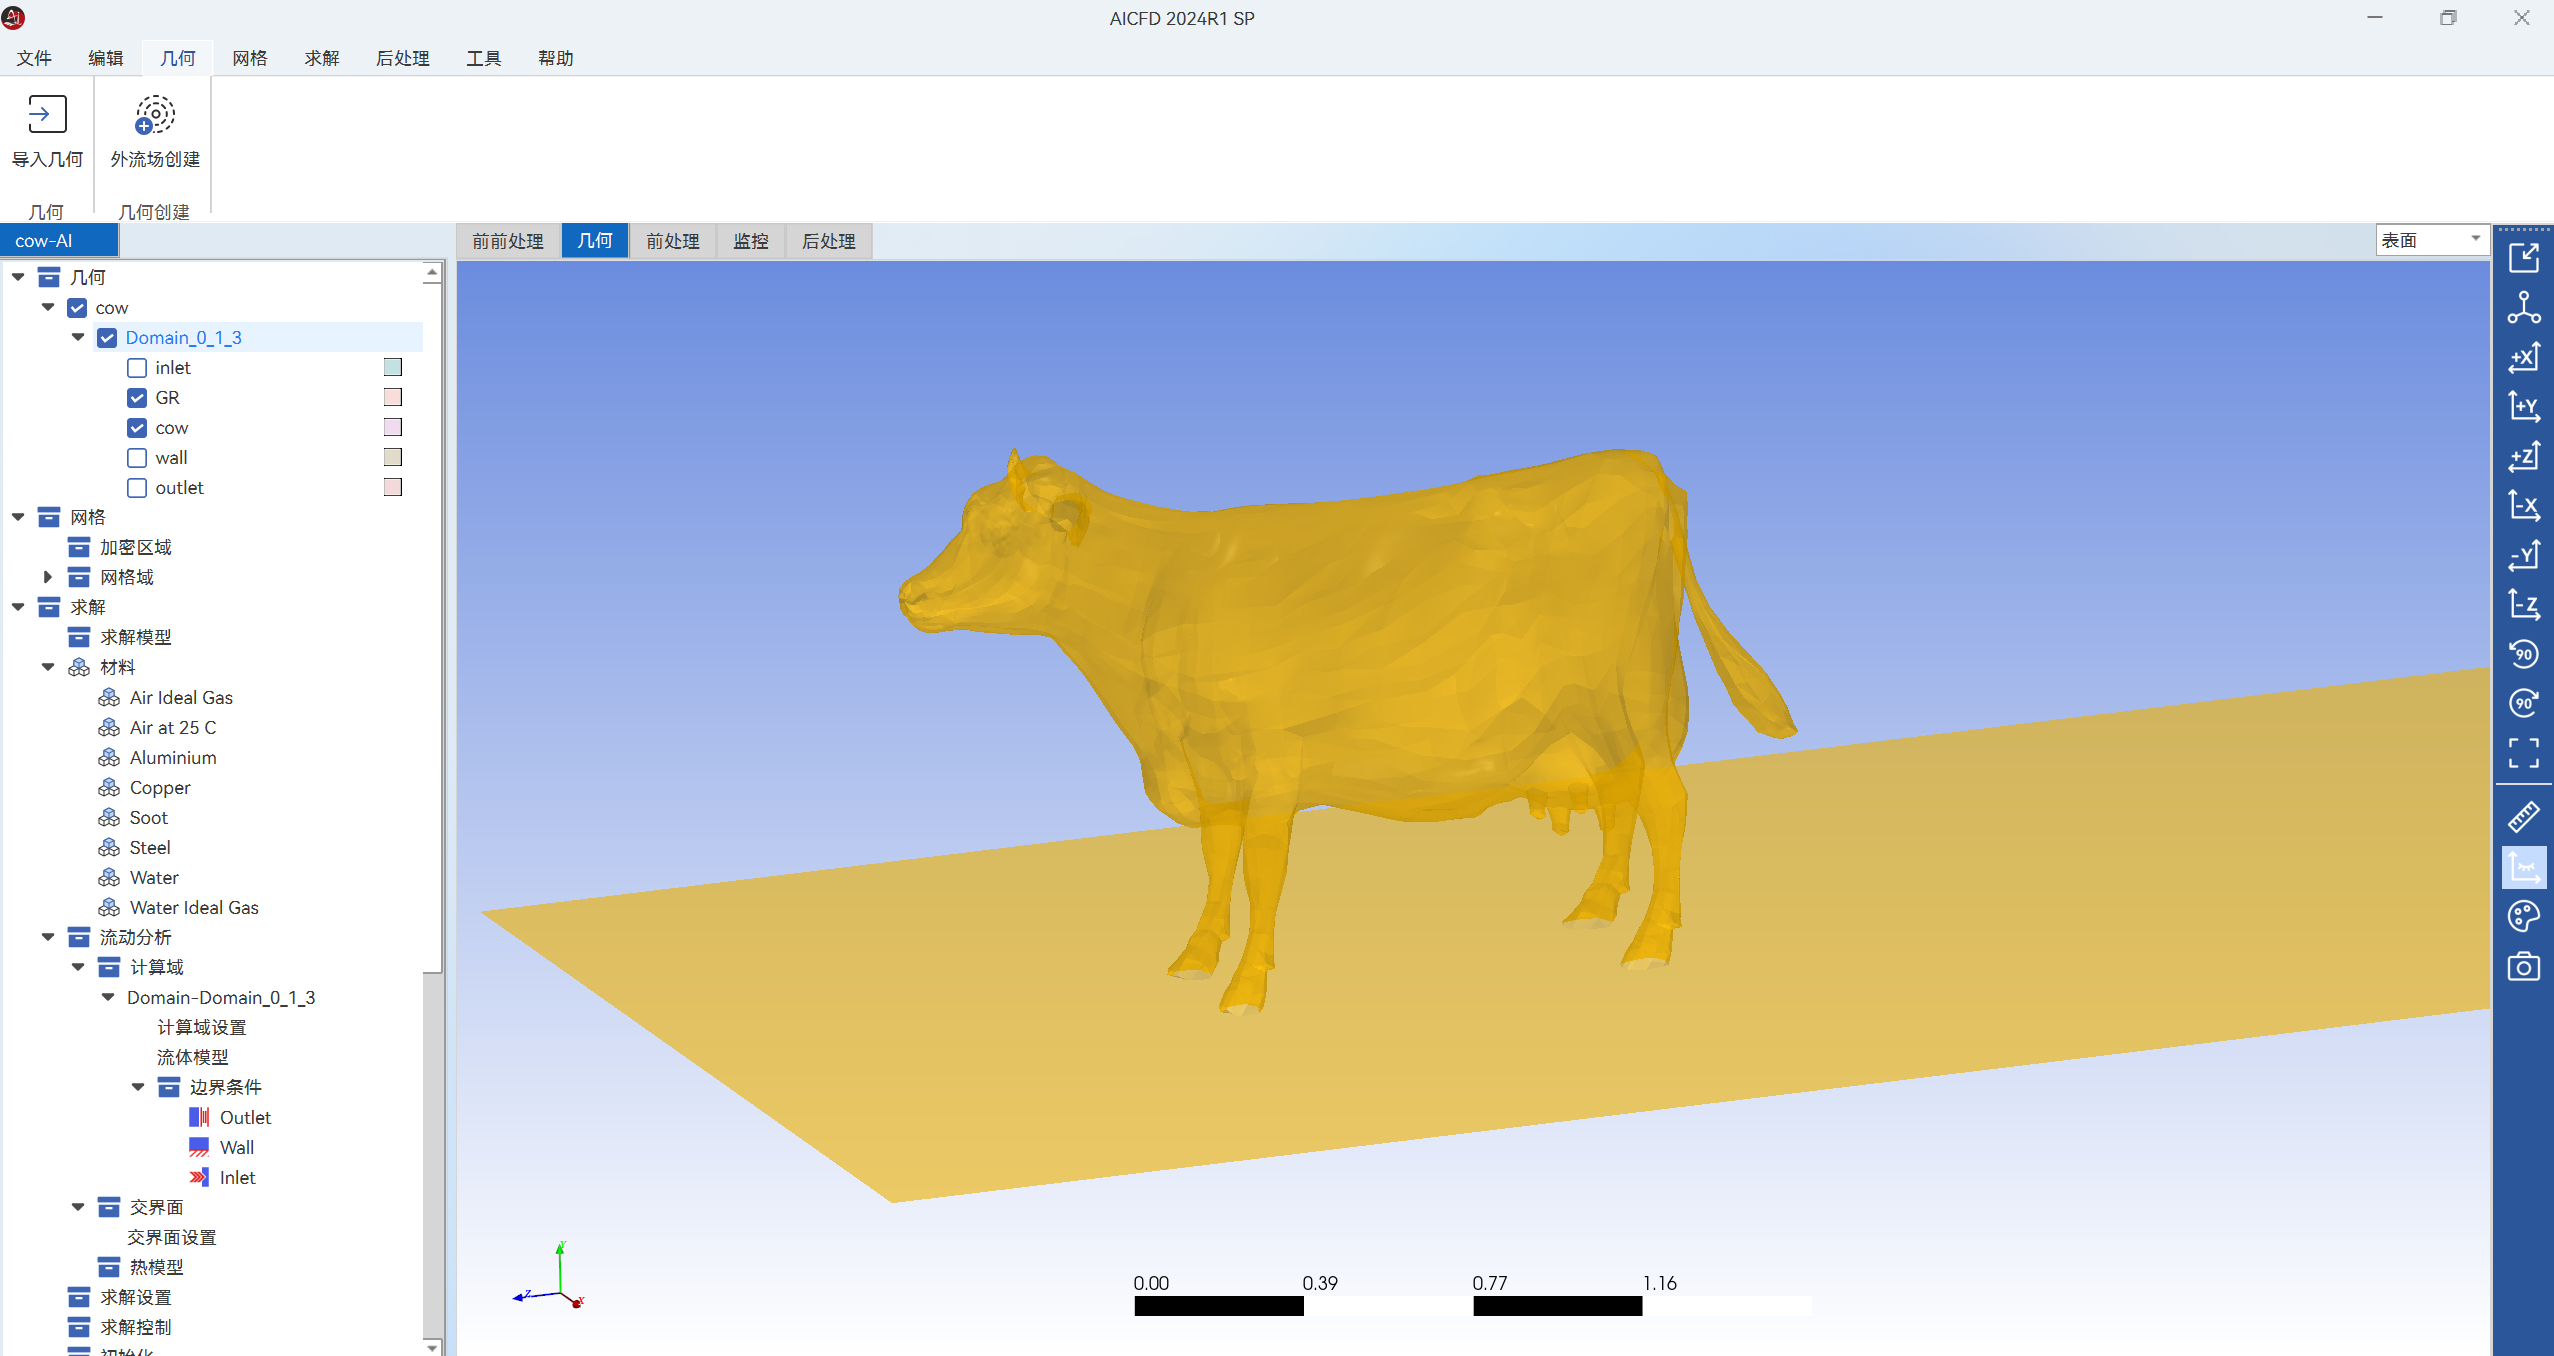Image resolution: width=2554 pixels, height=1356 pixels.
Task: Switch to 前处理 tab
Action: pyautogui.click(x=671, y=238)
